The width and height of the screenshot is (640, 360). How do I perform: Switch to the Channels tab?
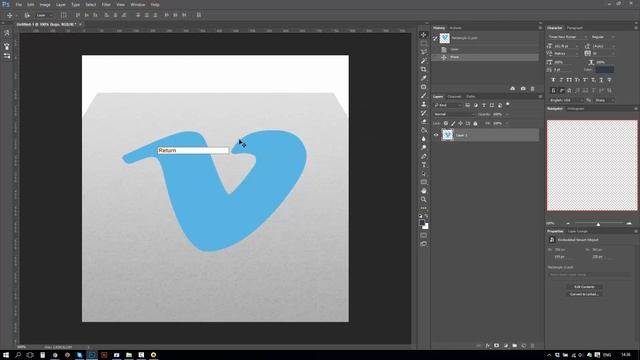click(x=454, y=97)
